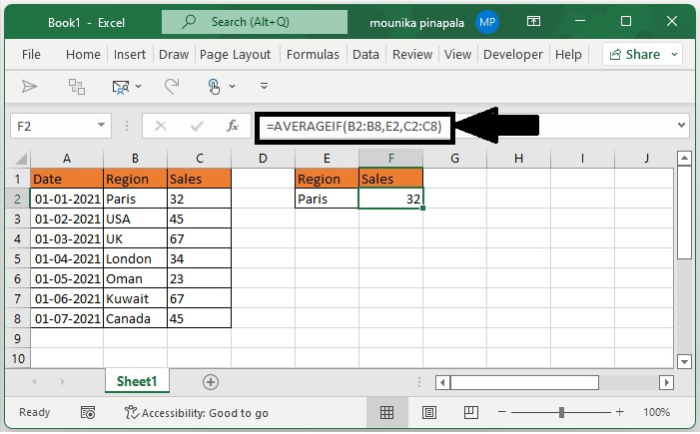
Task: Expand the Touch/Mouse mode dropdown arrow
Action: (x=232, y=86)
